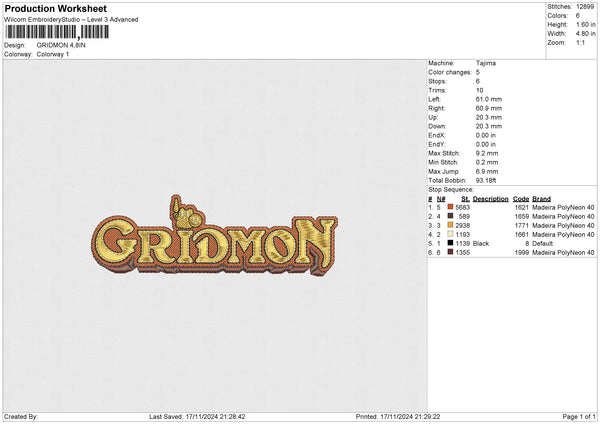Click the barcode below the worksheet title
The height and width of the screenshot is (424, 600).
pos(57,32)
